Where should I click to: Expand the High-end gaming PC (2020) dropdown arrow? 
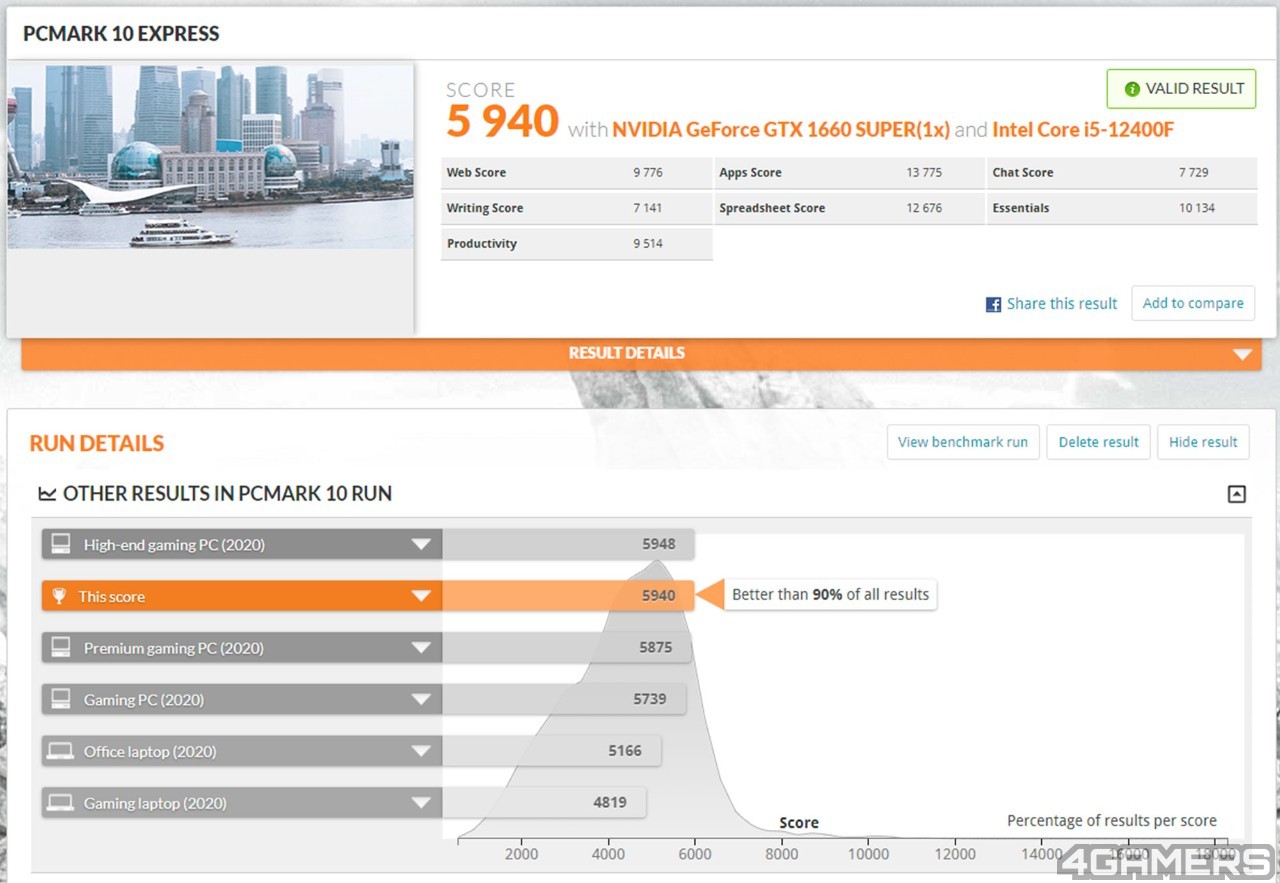pyautogui.click(x=421, y=545)
